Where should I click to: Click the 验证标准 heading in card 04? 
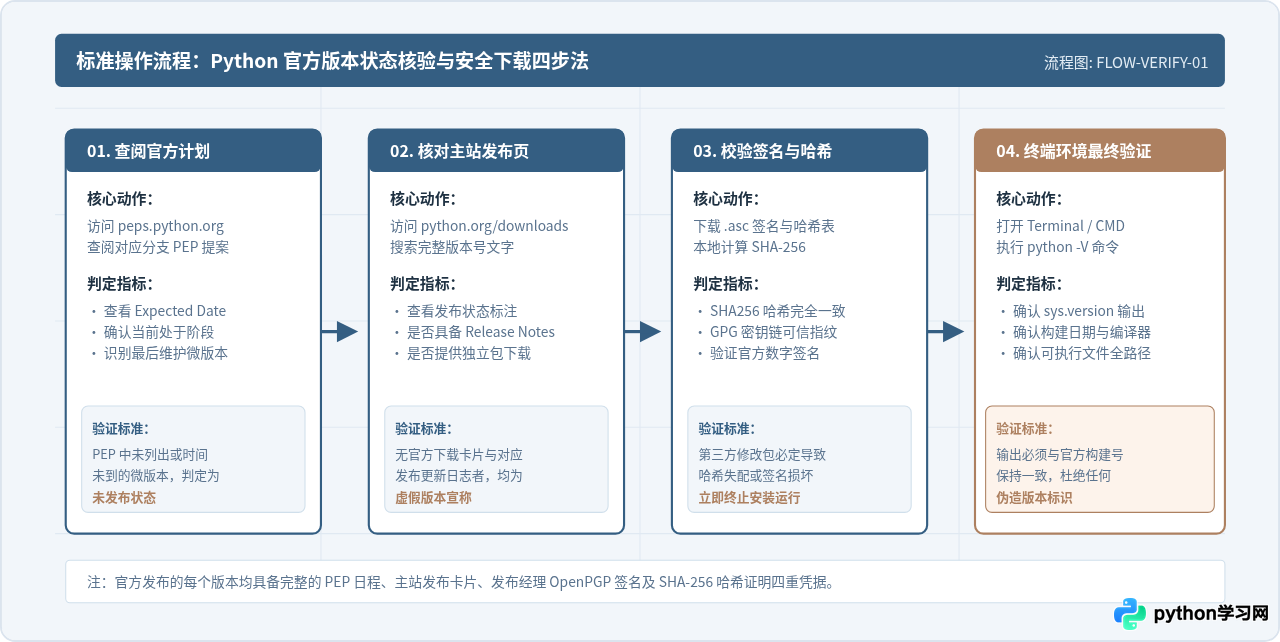pos(1025,429)
